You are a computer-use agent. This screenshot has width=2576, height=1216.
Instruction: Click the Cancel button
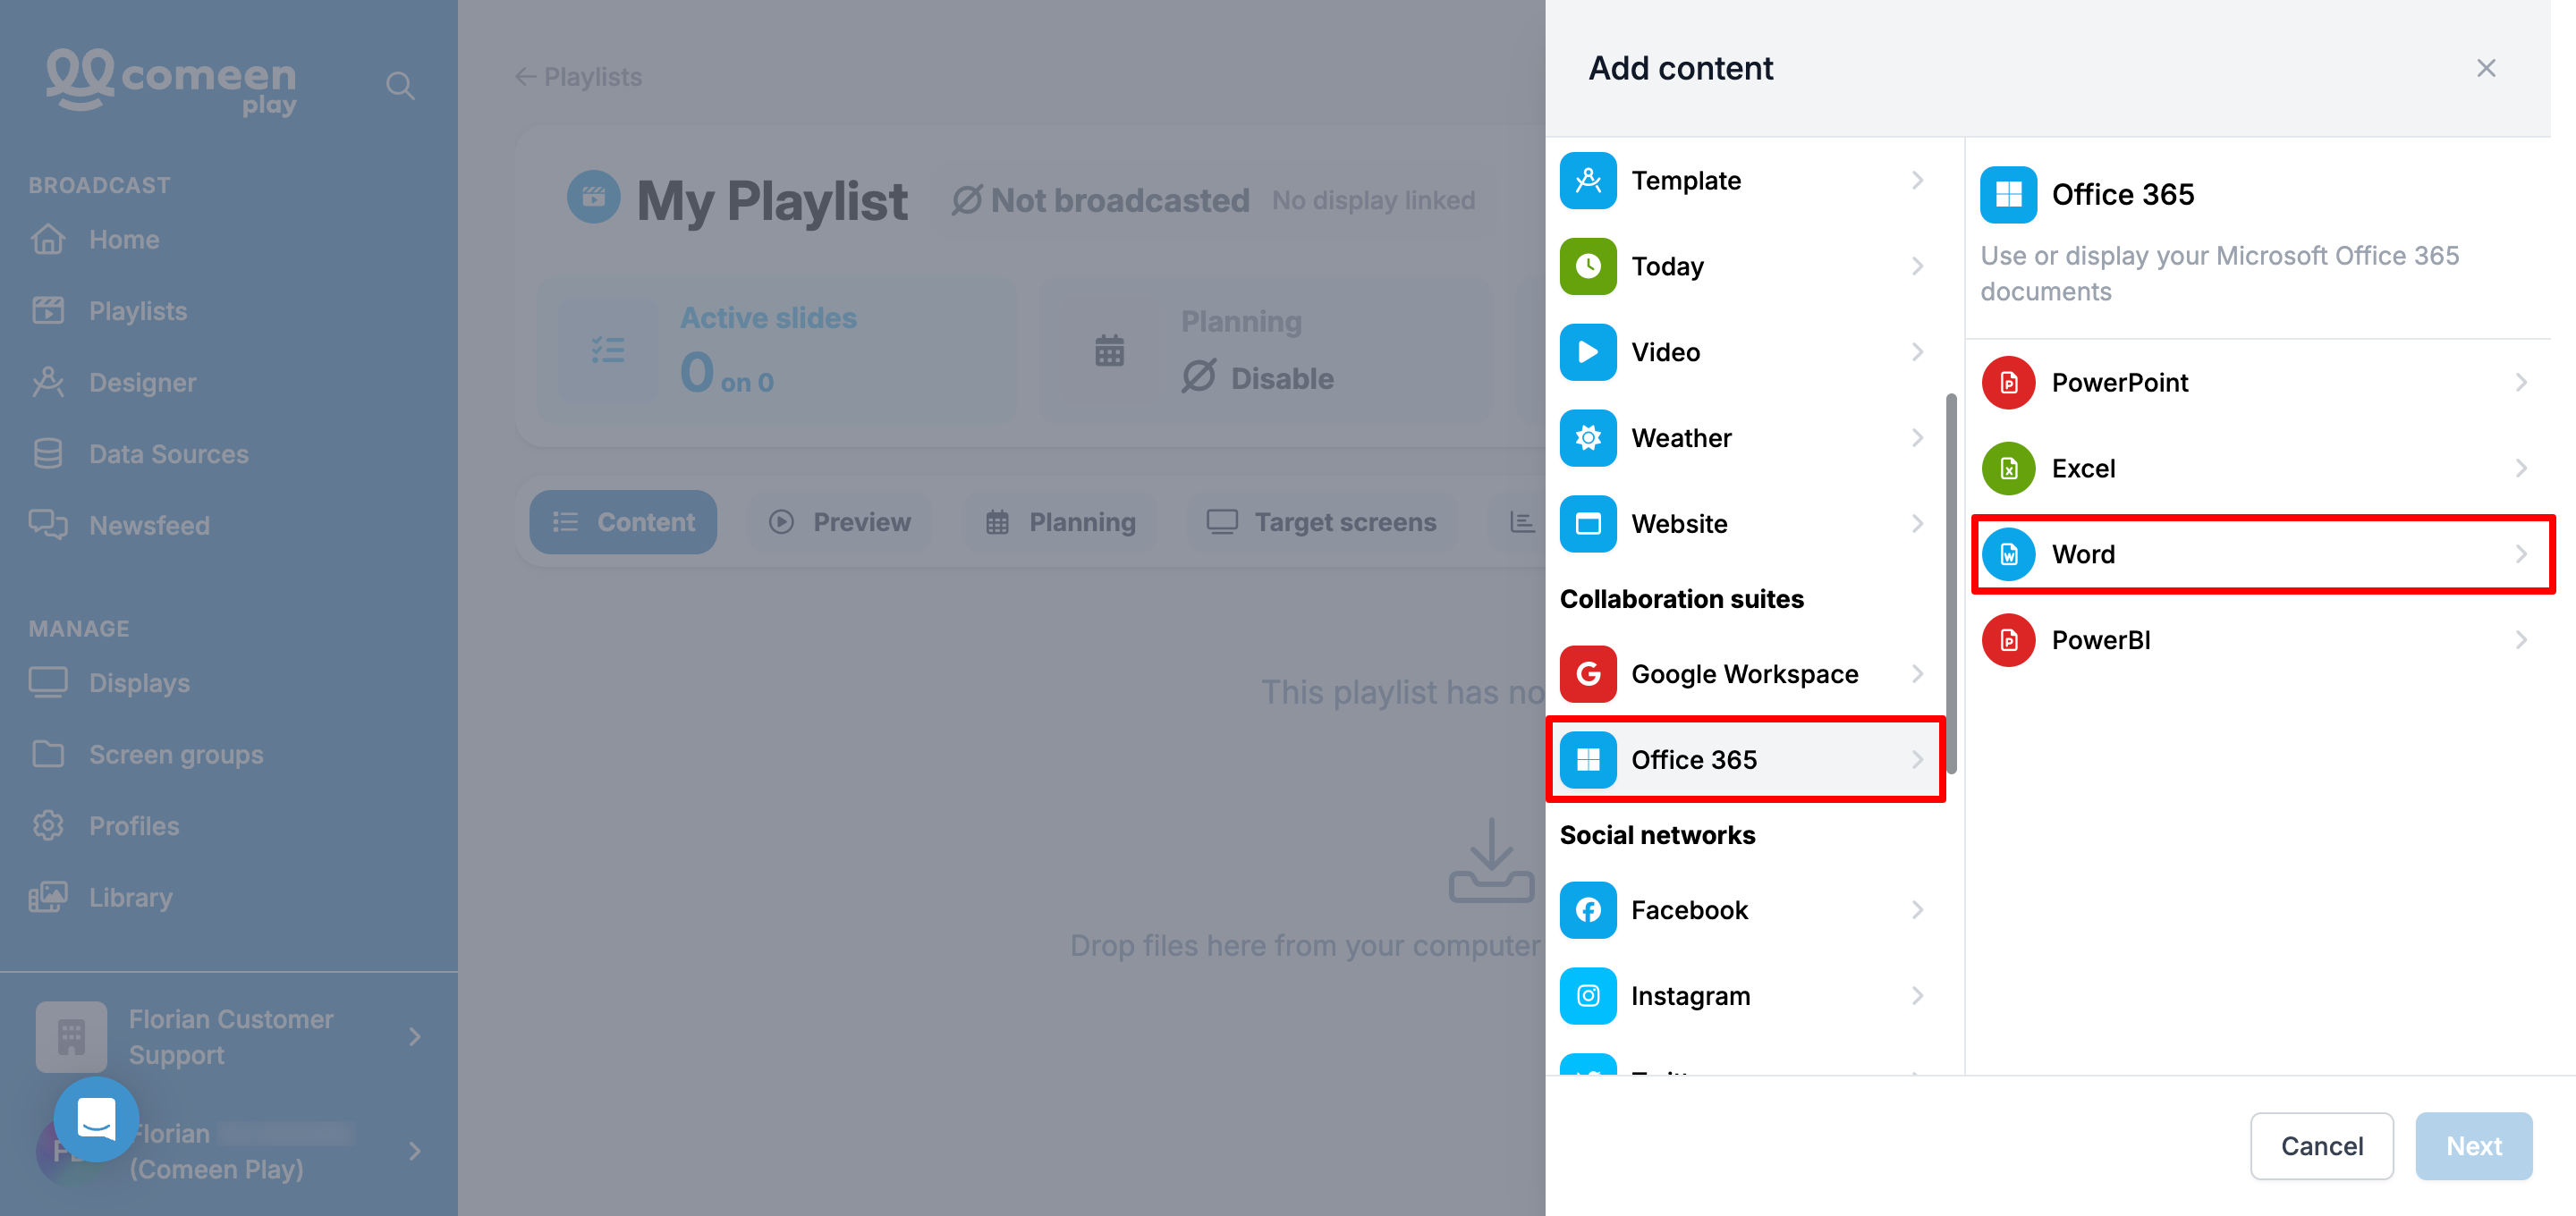tap(2321, 1146)
